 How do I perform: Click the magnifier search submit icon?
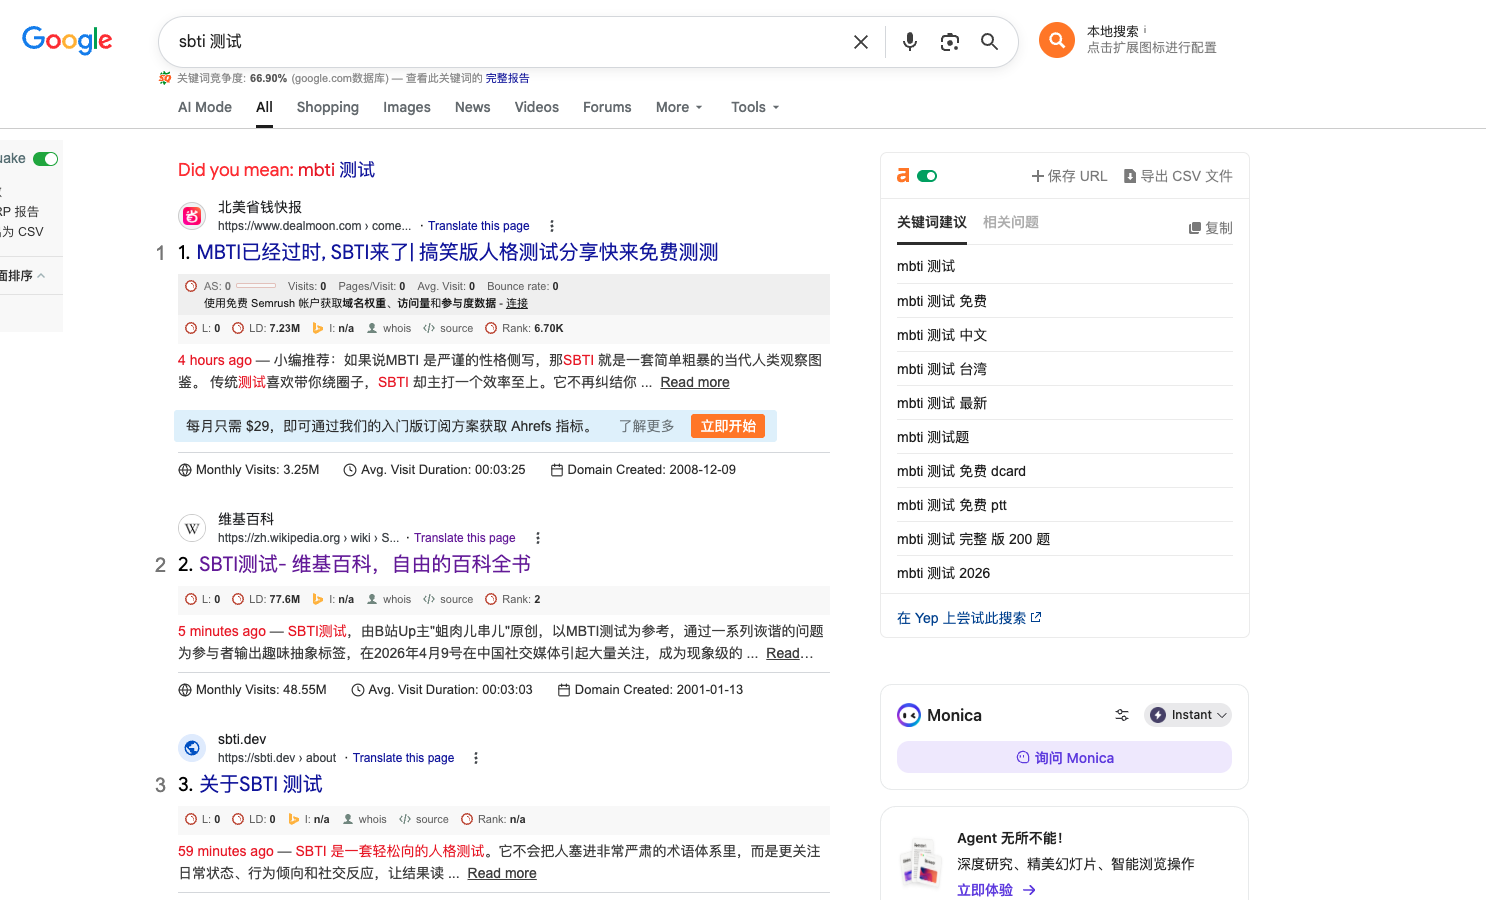(989, 42)
